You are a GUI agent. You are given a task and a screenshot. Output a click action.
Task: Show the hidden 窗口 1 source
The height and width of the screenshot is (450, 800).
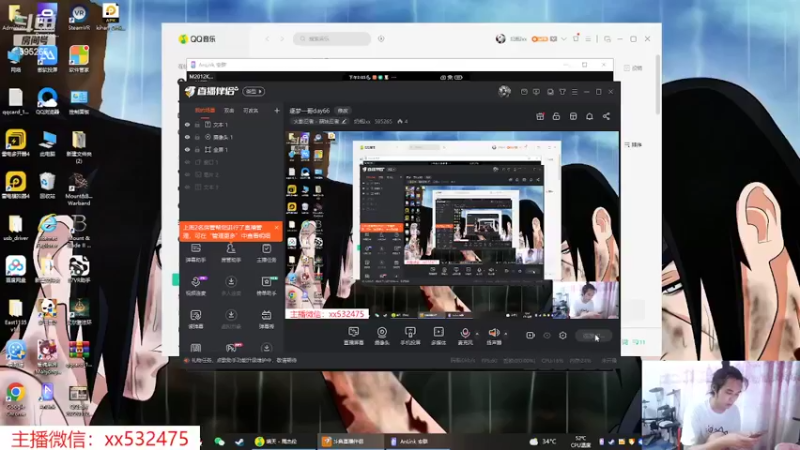(187, 162)
